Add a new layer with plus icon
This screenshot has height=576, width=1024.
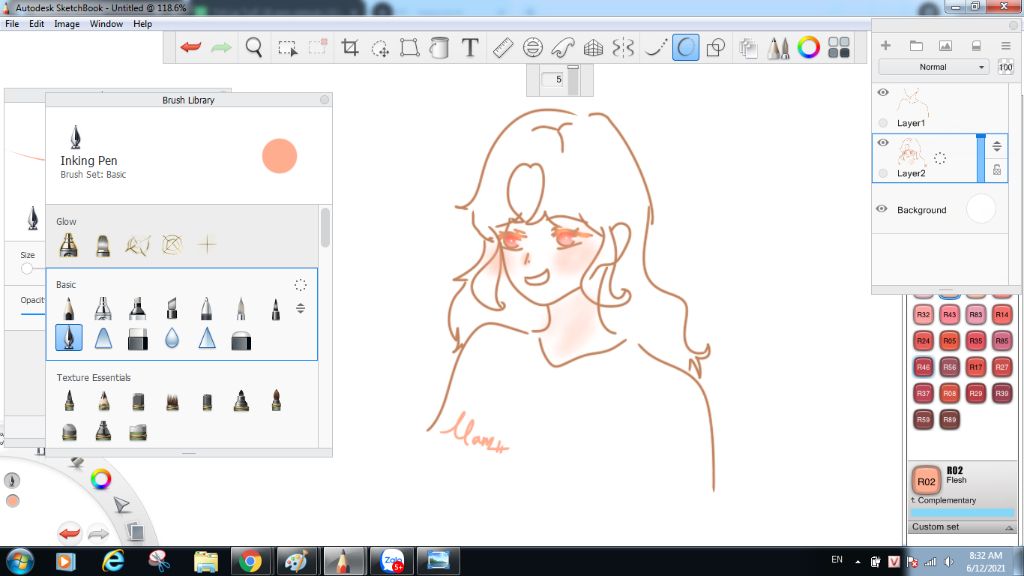[x=886, y=45]
